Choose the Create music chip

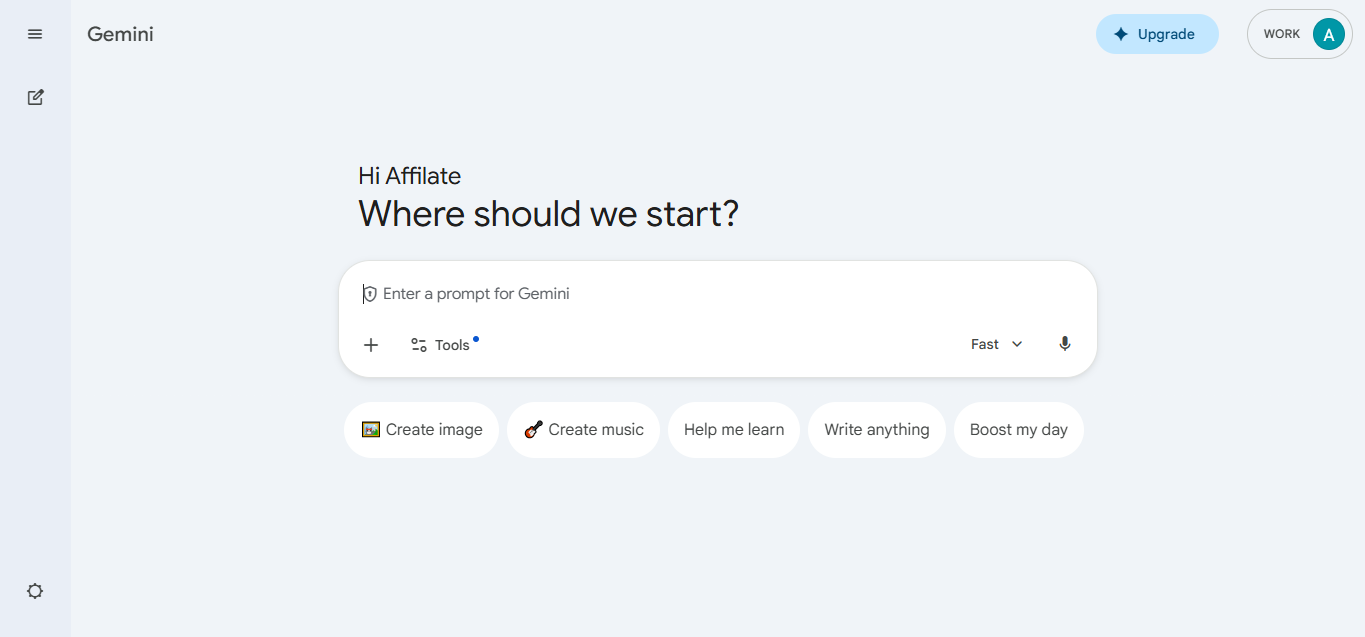point(583,430)
